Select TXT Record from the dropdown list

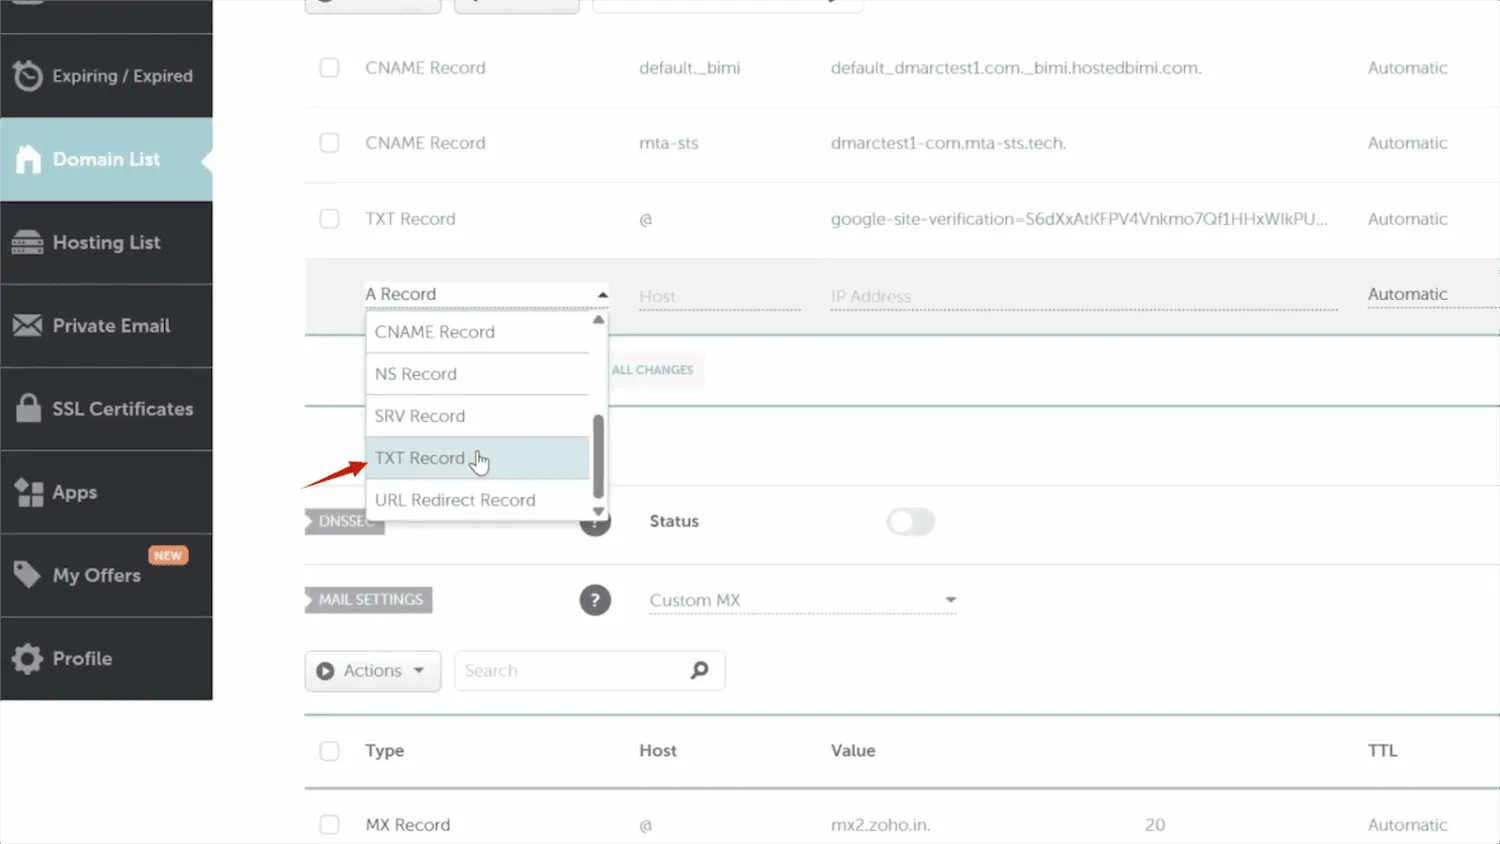point(478,458)
